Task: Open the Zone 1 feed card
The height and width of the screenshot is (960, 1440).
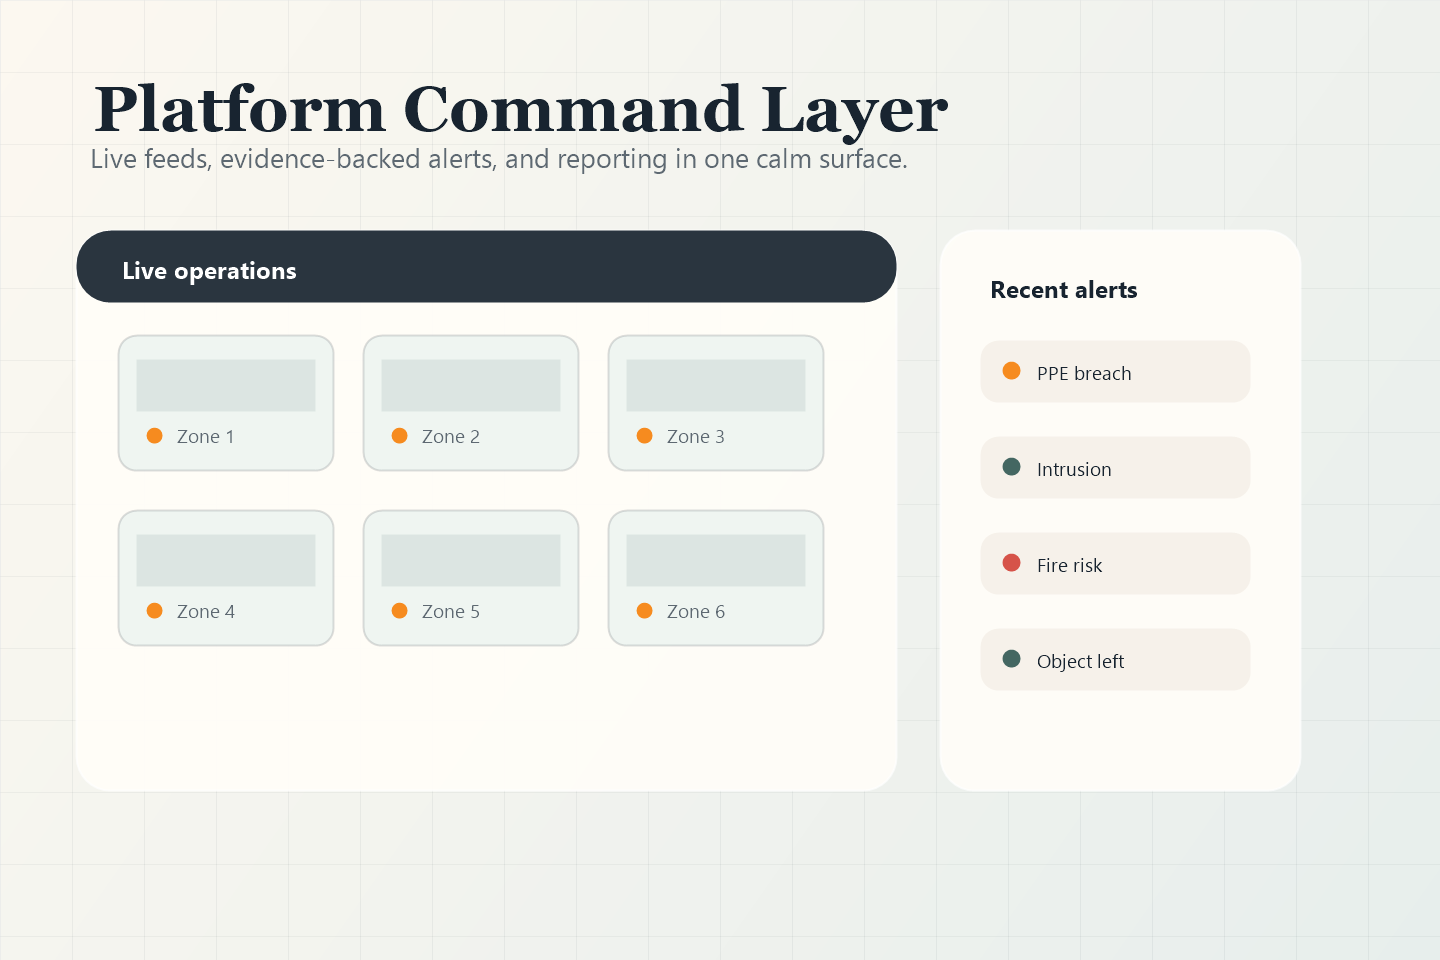Action: (x=226, y=403)
